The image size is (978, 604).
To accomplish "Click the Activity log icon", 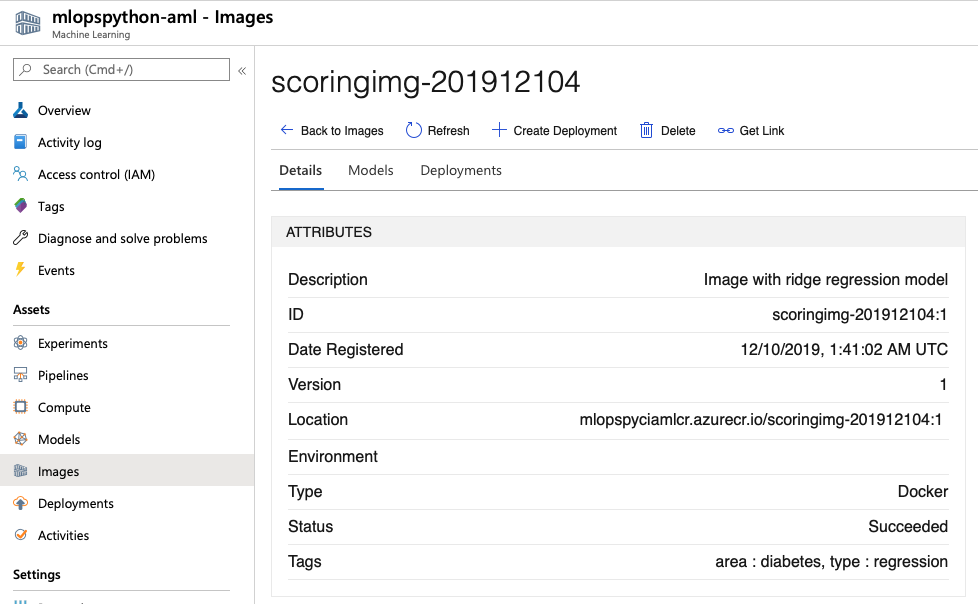I will click(x=21, y=142).
